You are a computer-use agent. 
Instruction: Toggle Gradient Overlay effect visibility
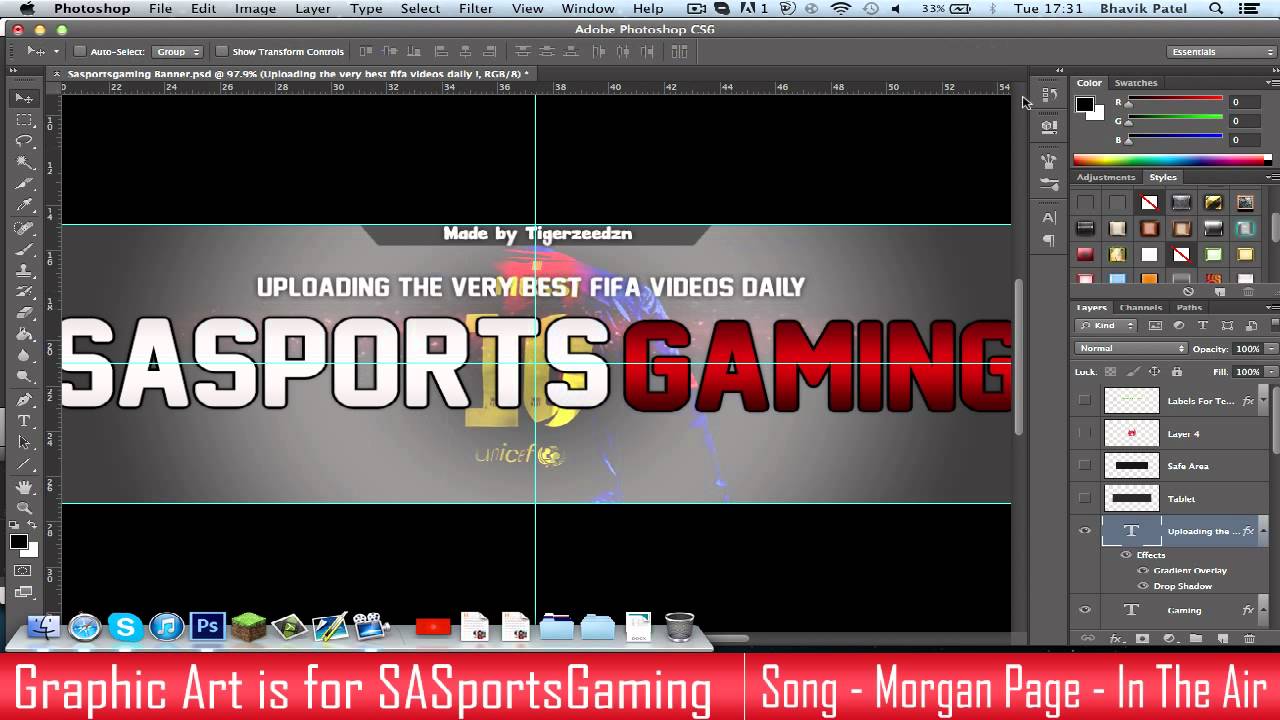click(x=1143, y=570)
